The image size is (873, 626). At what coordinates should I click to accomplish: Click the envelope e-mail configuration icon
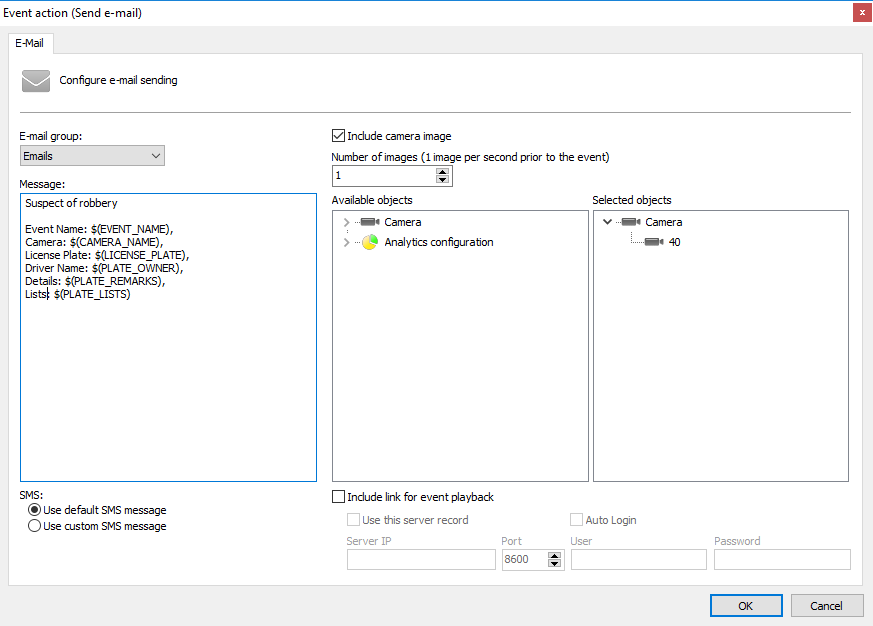[x=36, y=80]
